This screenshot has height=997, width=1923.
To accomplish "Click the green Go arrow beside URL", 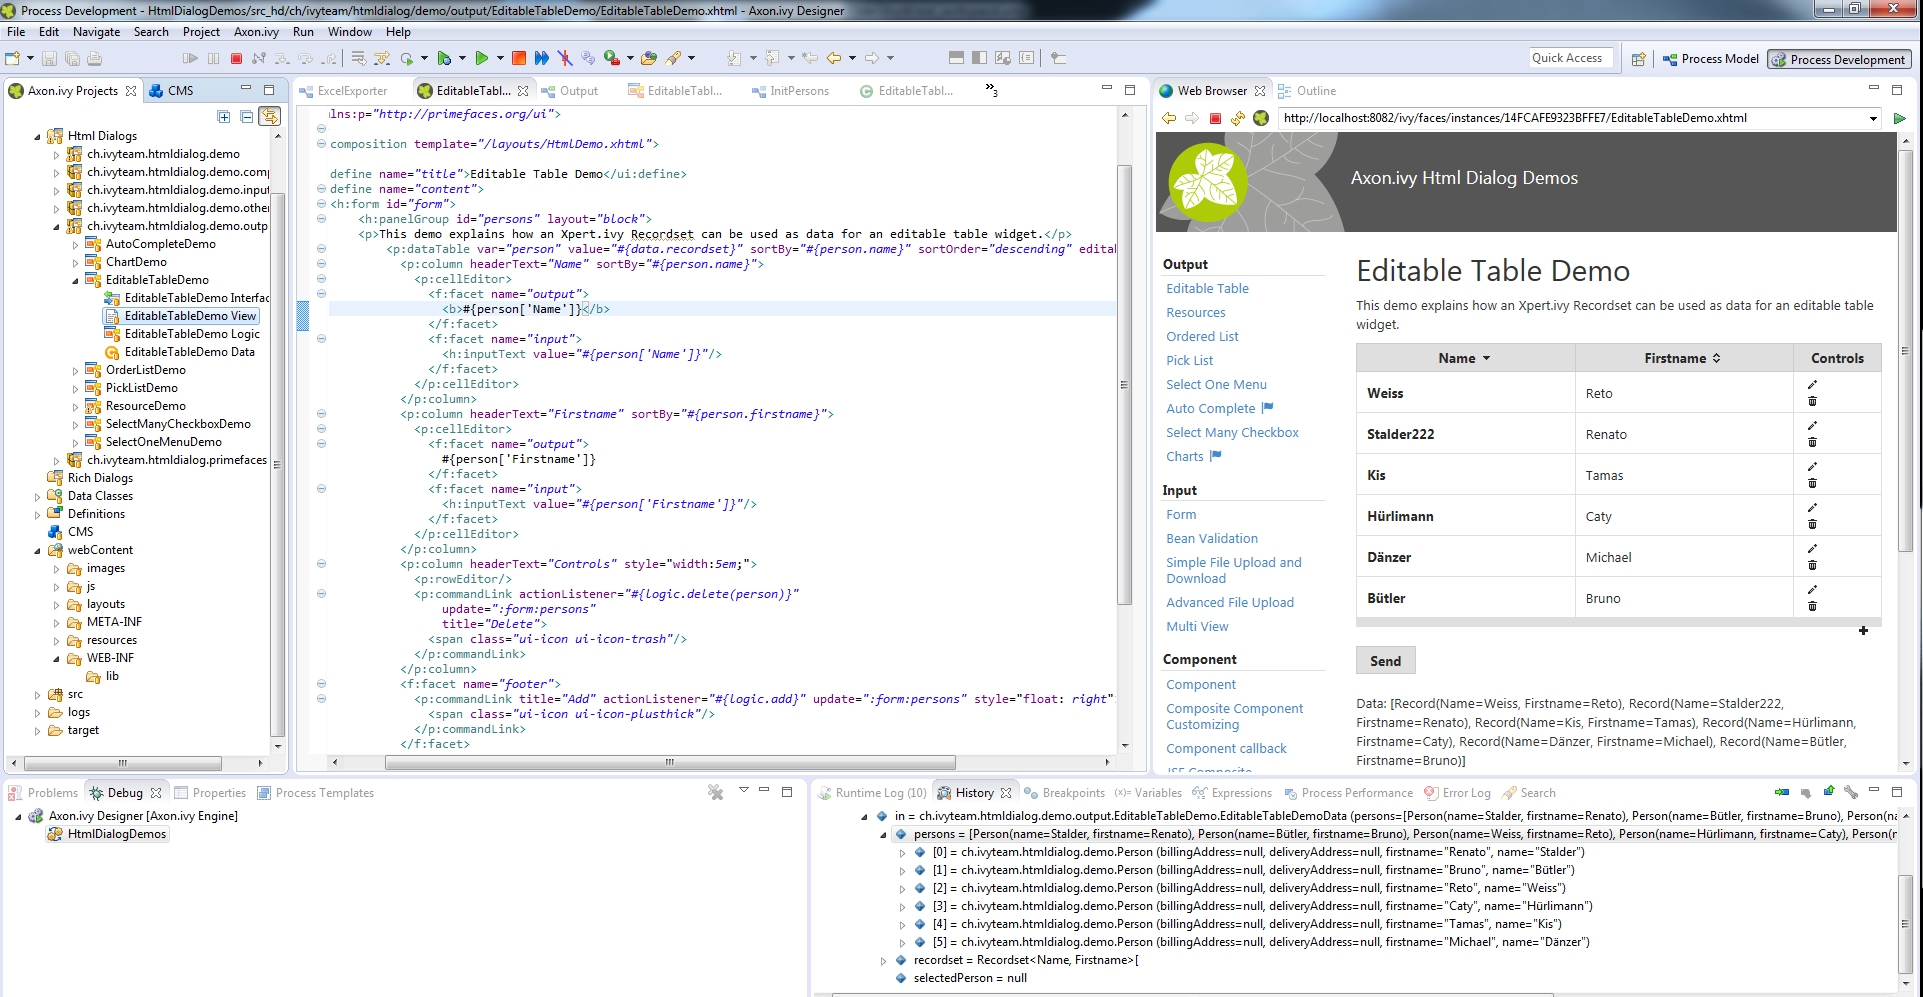I will pyautogui.click(x=1899, y=118).
